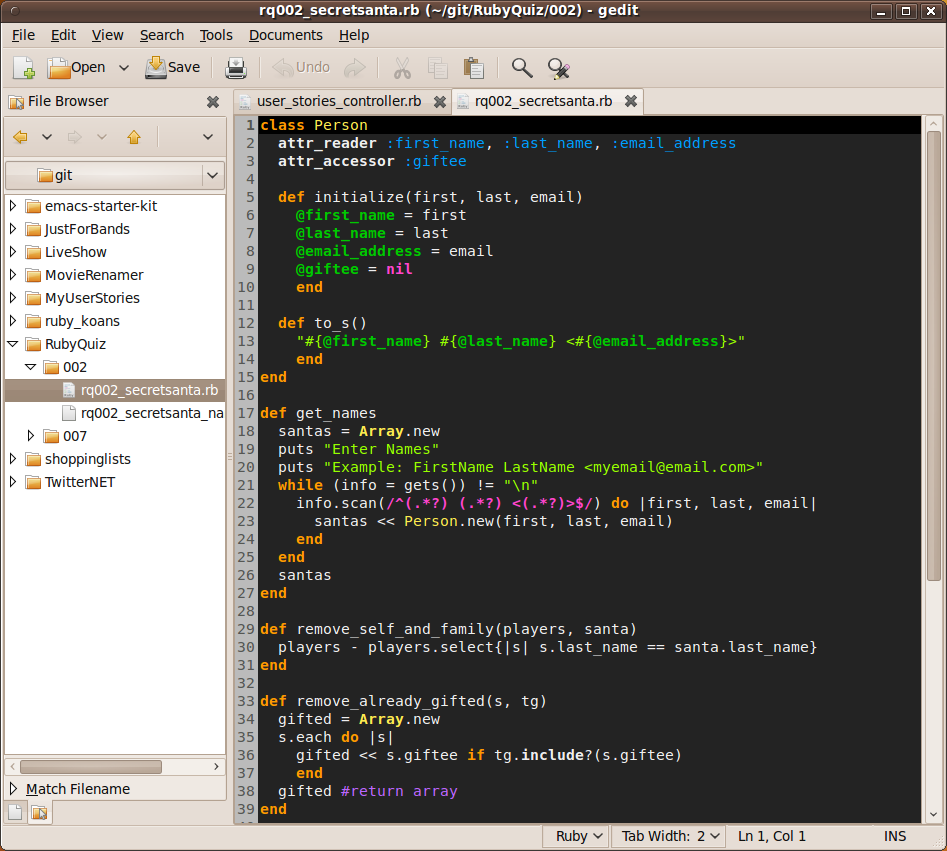
Task: Switch to user_stories_controller.rb tab
Action: coord(338,101)
